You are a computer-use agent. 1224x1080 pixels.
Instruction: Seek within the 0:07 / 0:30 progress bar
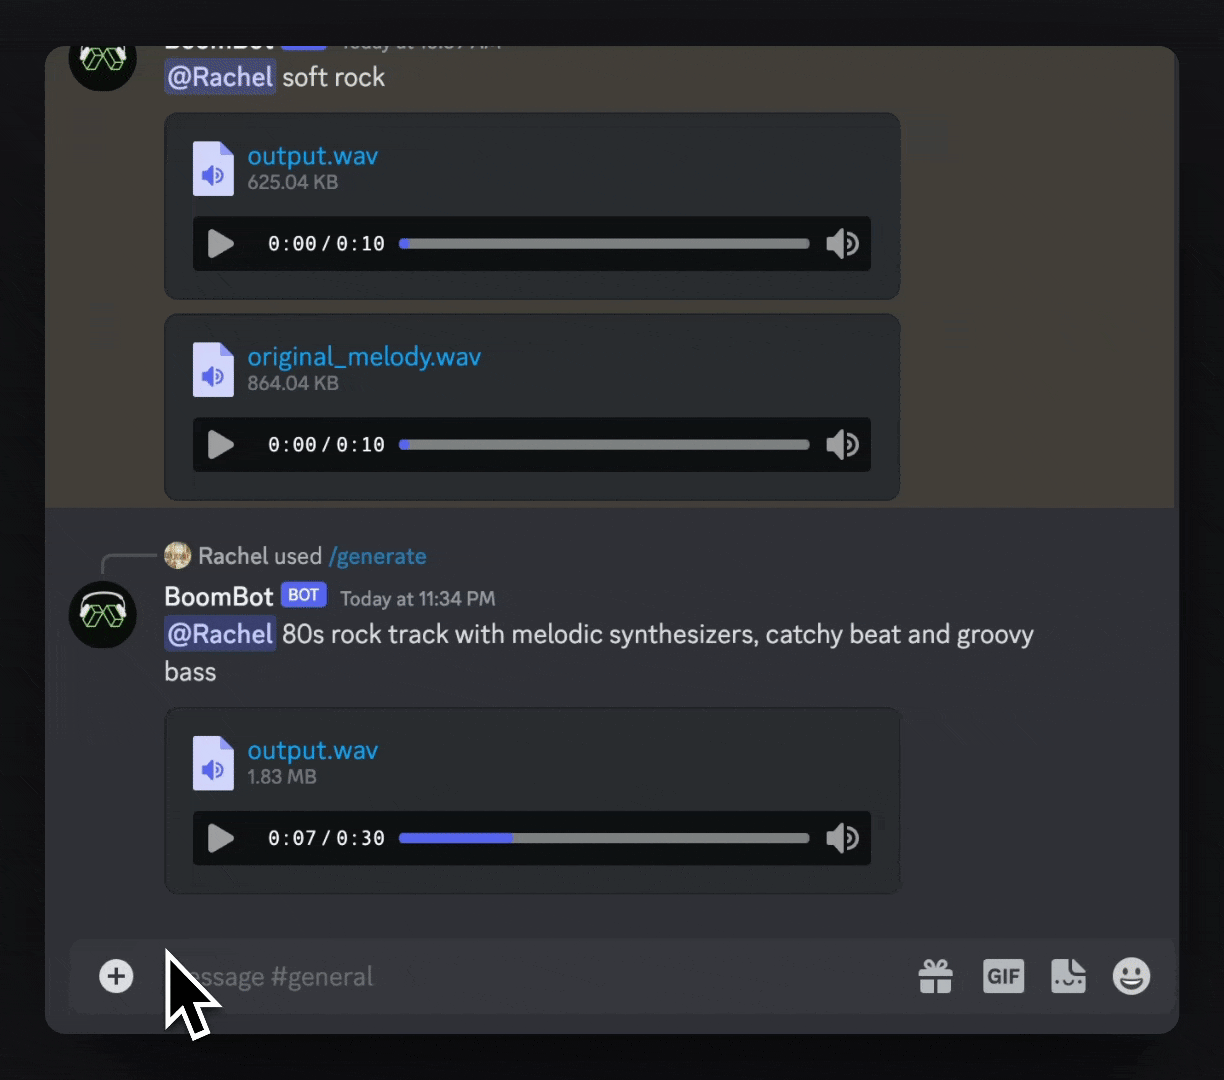604,839
